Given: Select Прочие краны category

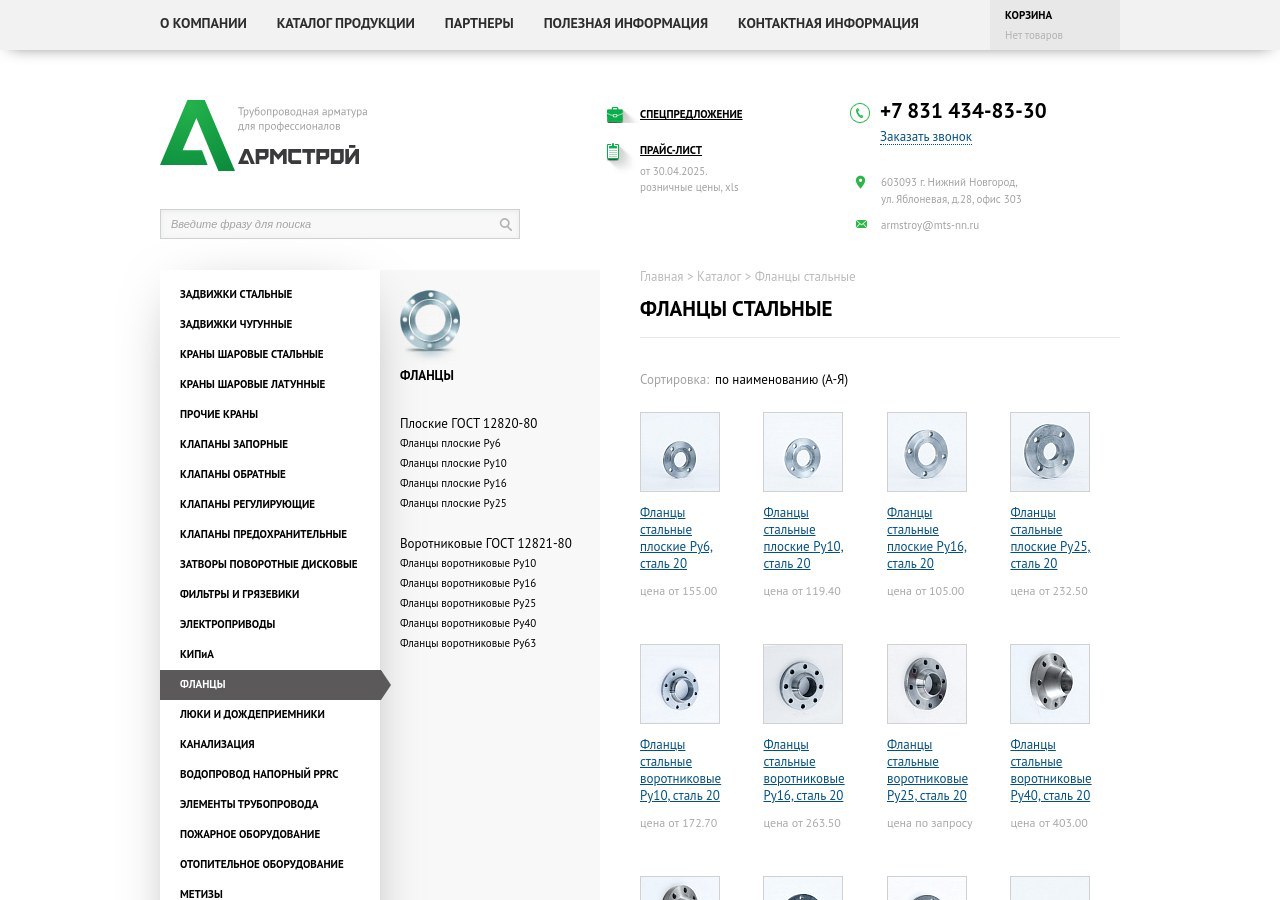Looking at the screenshot, I should pyautogui.click(x=270, y=414).
